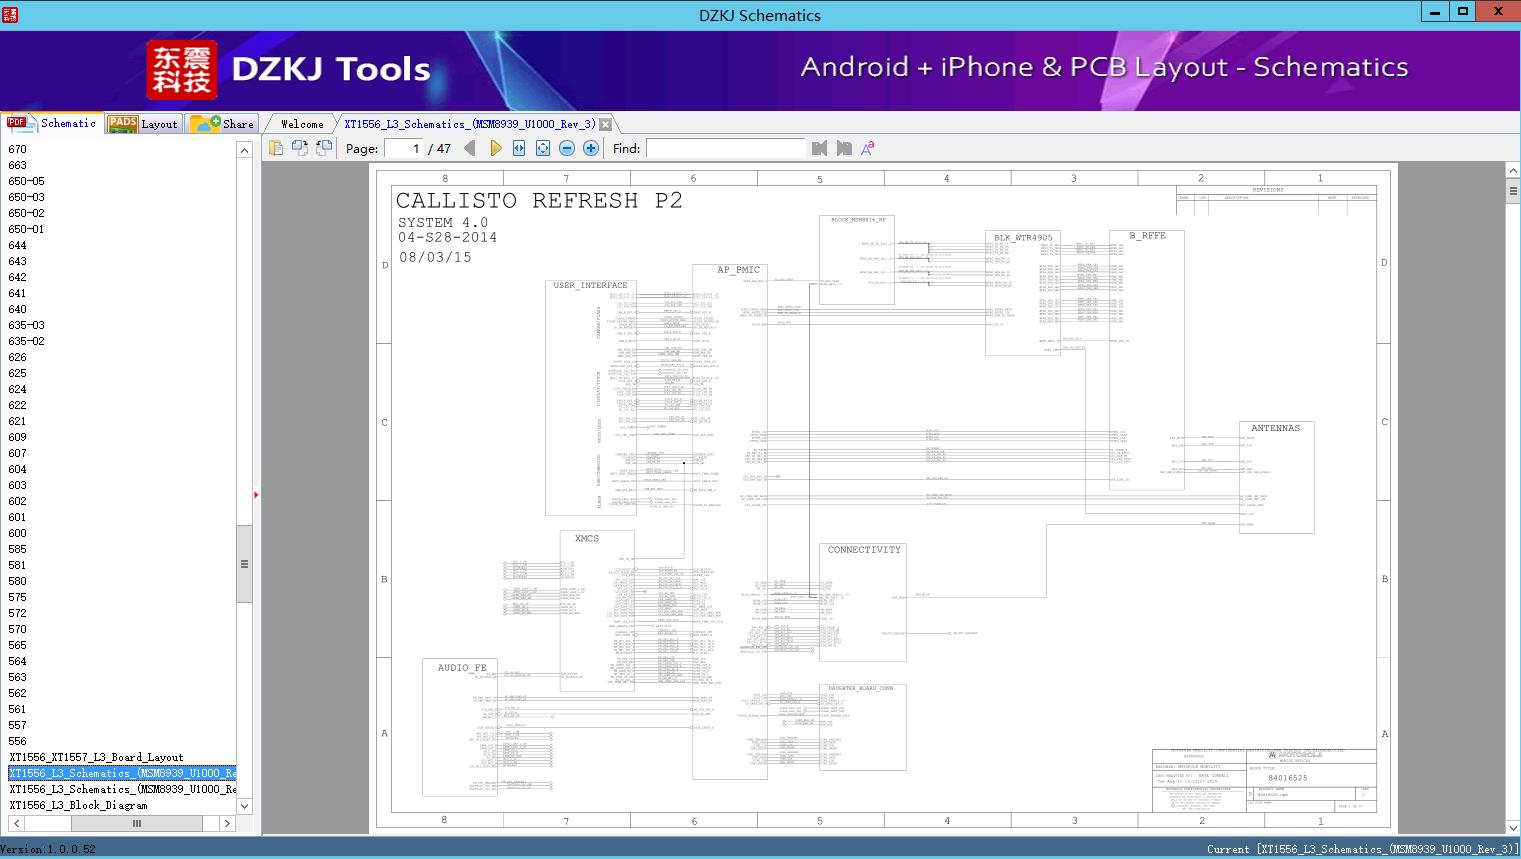
Task: Toggle the match case search option
Action: tap(868, 148)
